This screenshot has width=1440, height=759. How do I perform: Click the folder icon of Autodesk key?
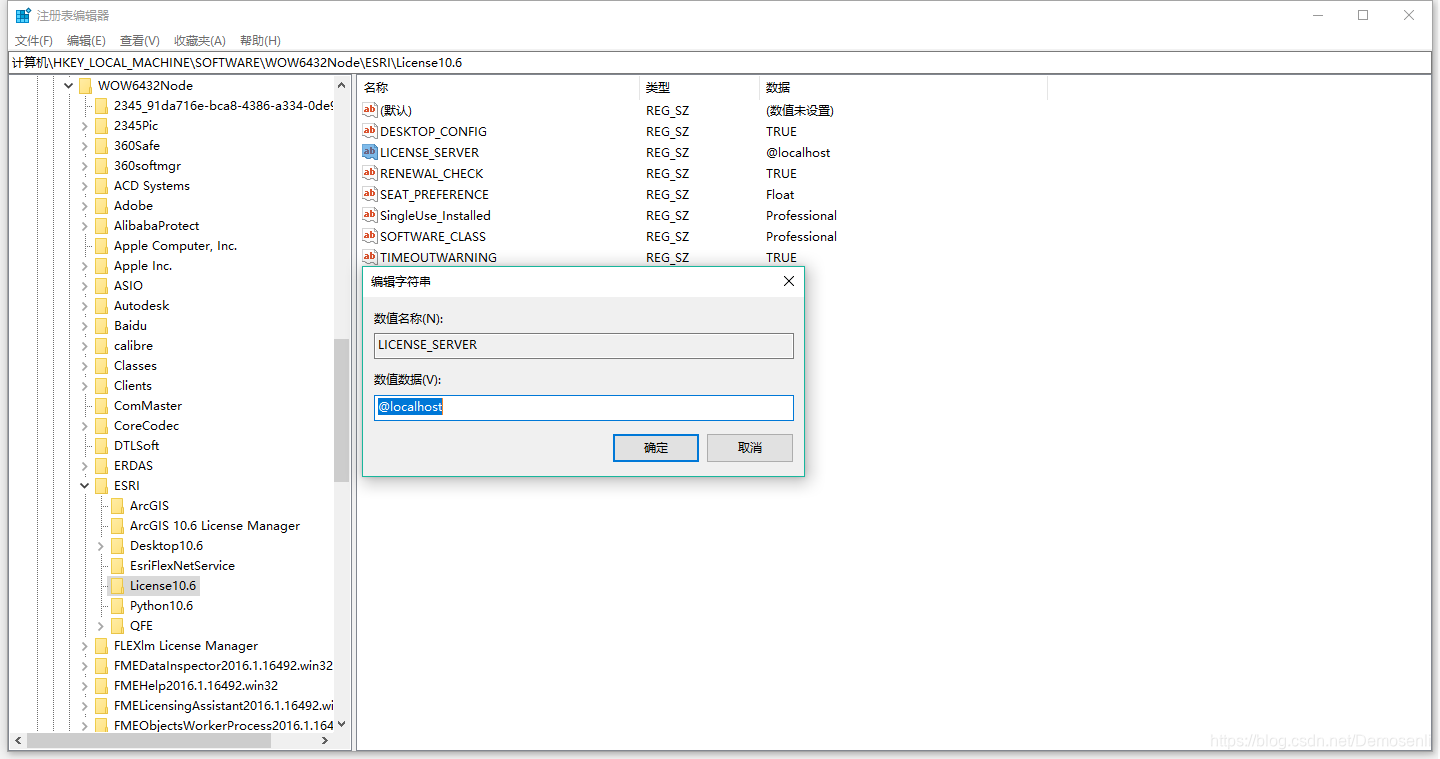click(101, 305)
